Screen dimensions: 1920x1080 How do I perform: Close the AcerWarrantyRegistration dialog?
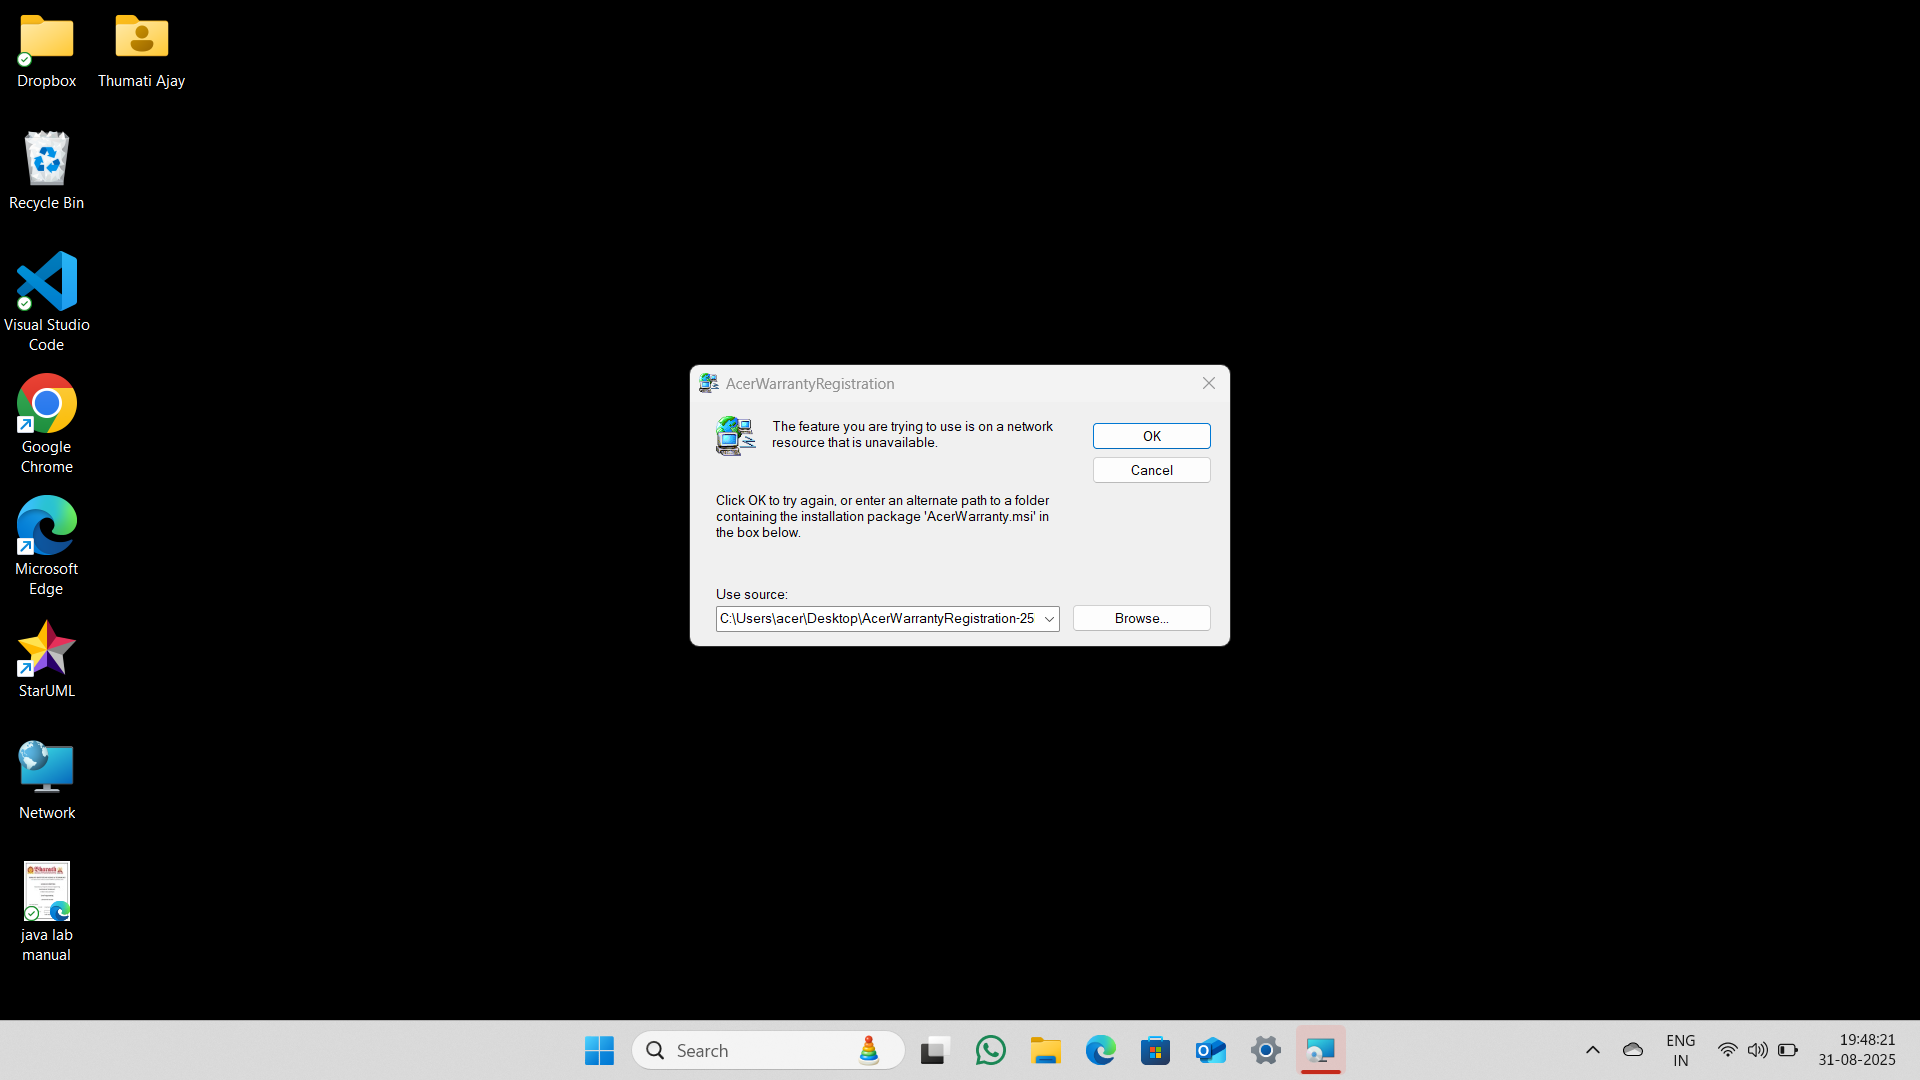point(1208,383)
